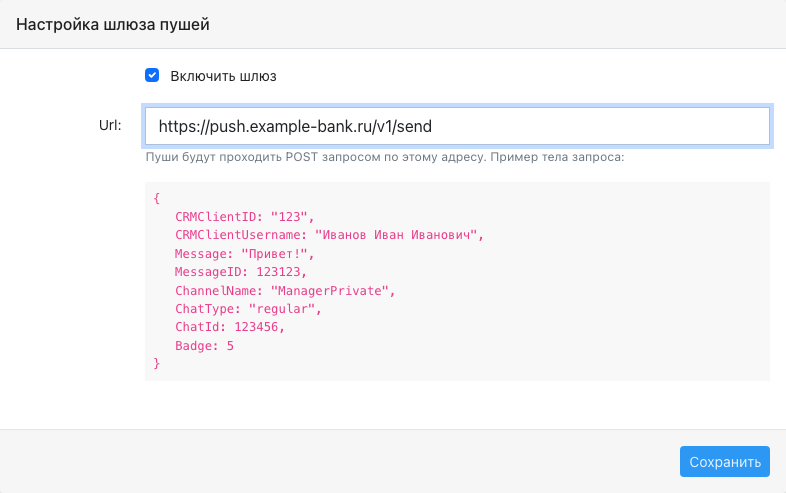Click the POST request hint text
This screenshot has height=493, width=786.
[384, 157]
